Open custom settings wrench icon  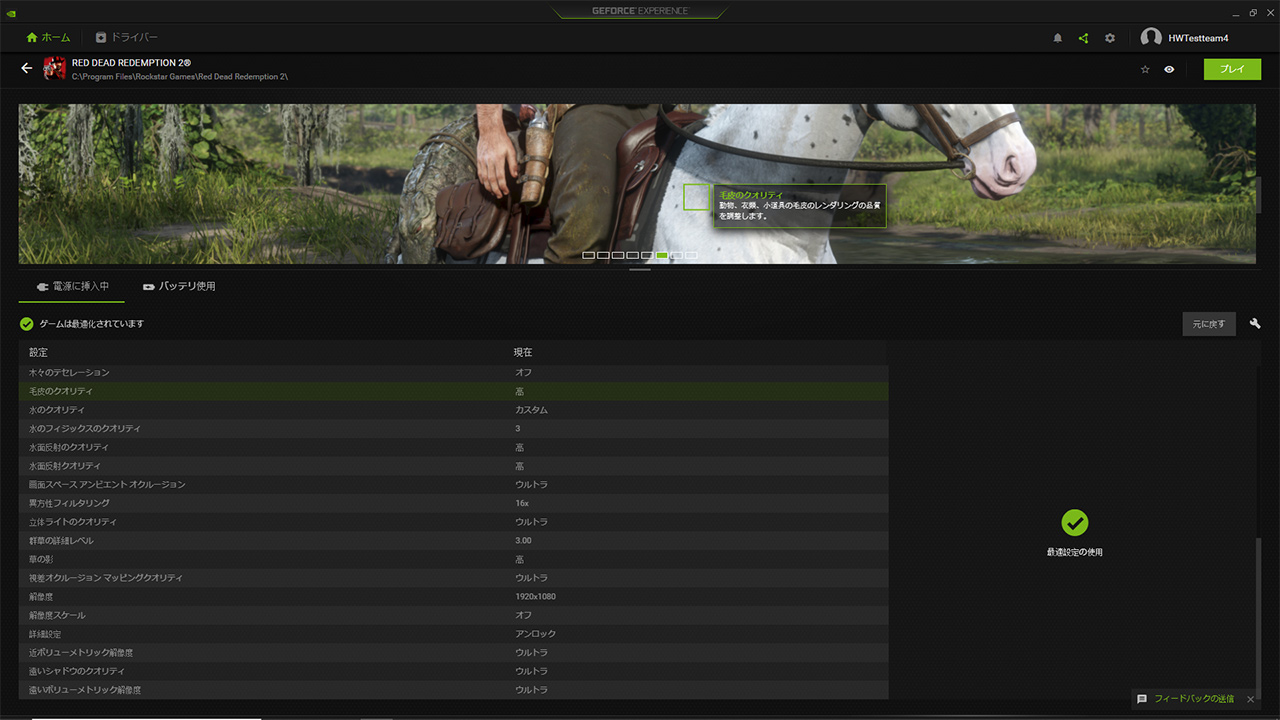1255,324
